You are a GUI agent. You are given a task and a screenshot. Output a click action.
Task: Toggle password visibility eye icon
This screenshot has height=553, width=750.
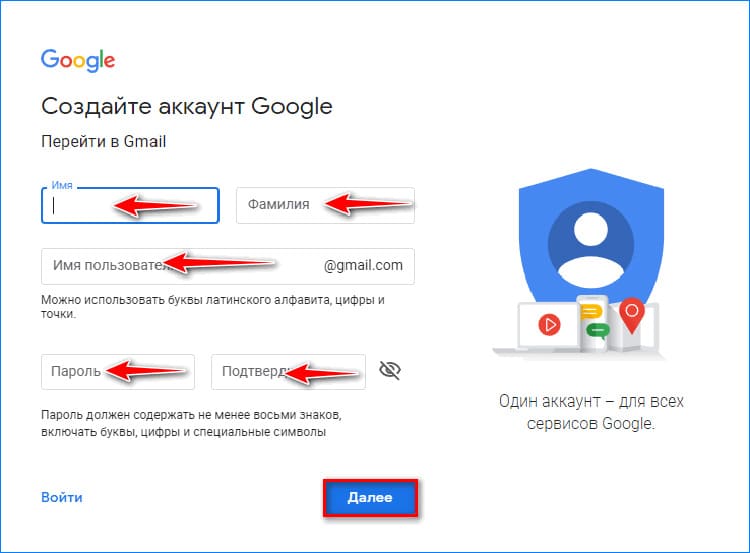(390, 370)
